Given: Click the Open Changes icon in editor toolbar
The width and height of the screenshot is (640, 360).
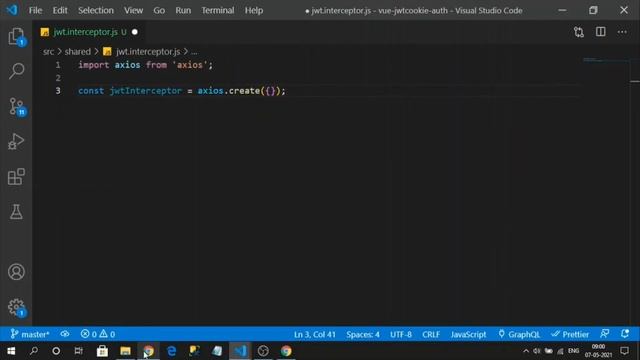Looking at the screenshot, I should tap(579, 32).
